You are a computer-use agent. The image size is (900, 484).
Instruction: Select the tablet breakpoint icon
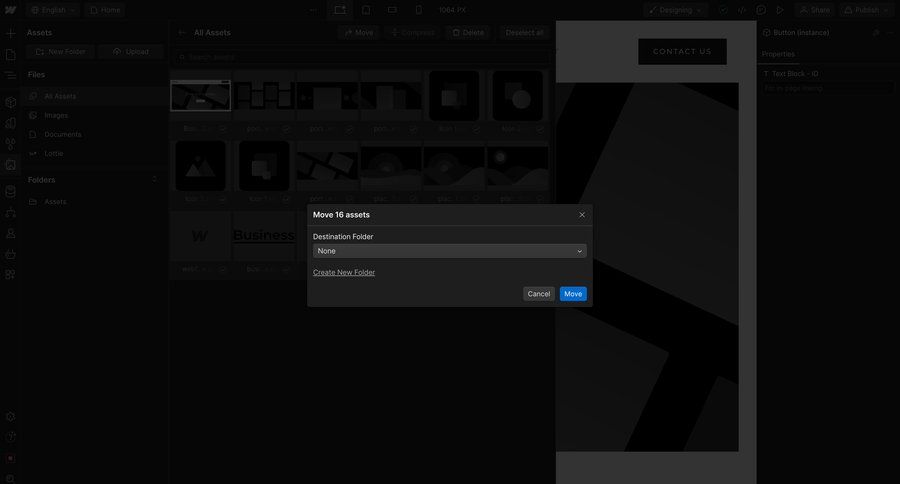(x=366, y=10)
